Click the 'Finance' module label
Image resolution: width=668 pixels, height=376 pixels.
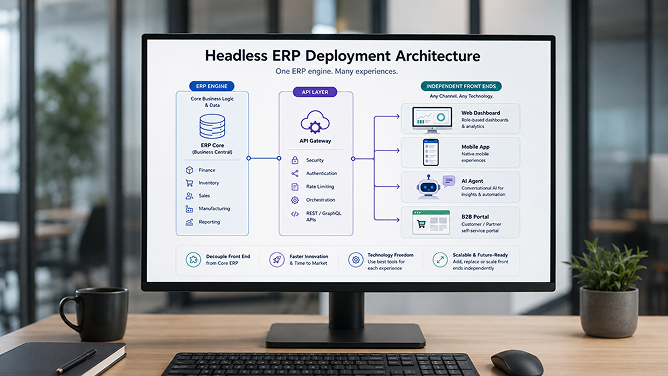click(x=207, y=170)
